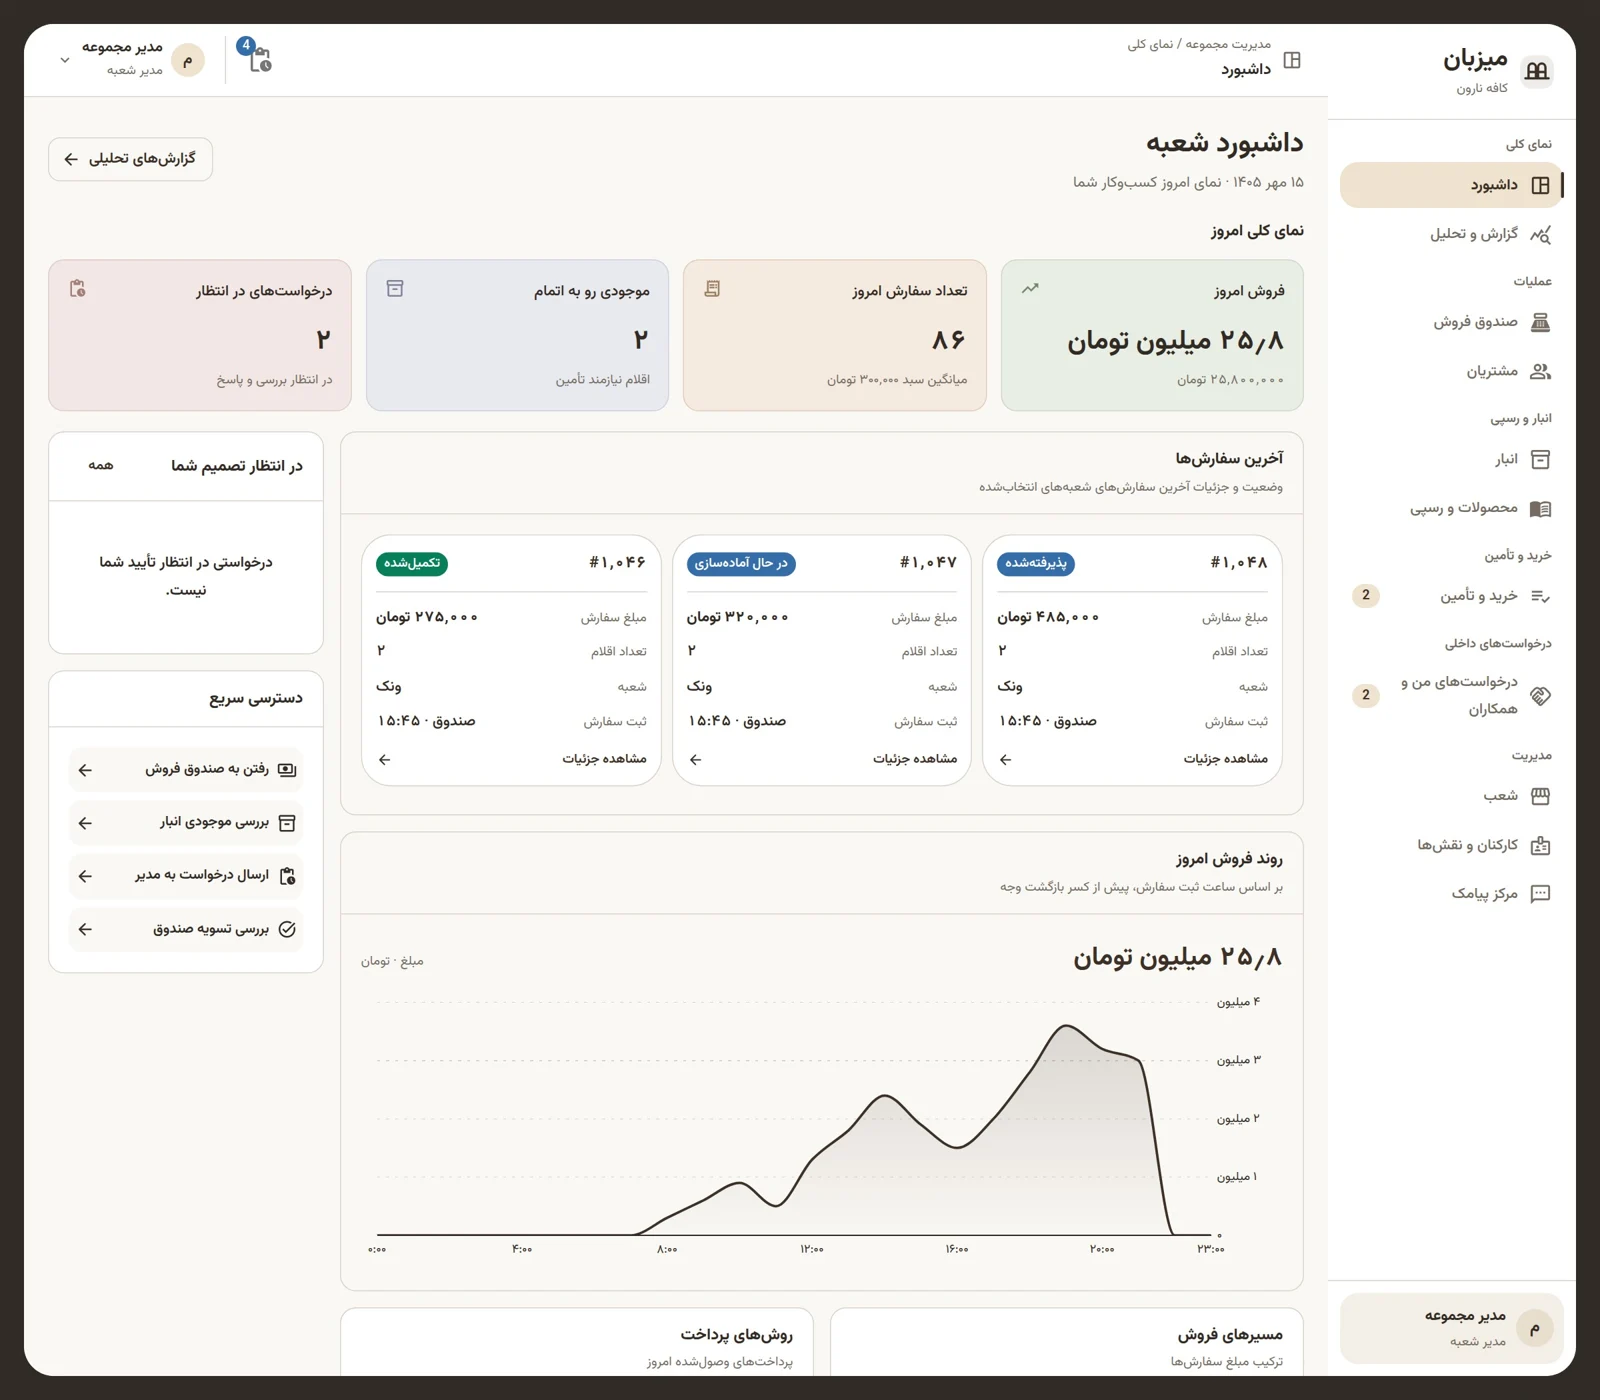Click the میزبان store logo icon

click(1536, 71)
